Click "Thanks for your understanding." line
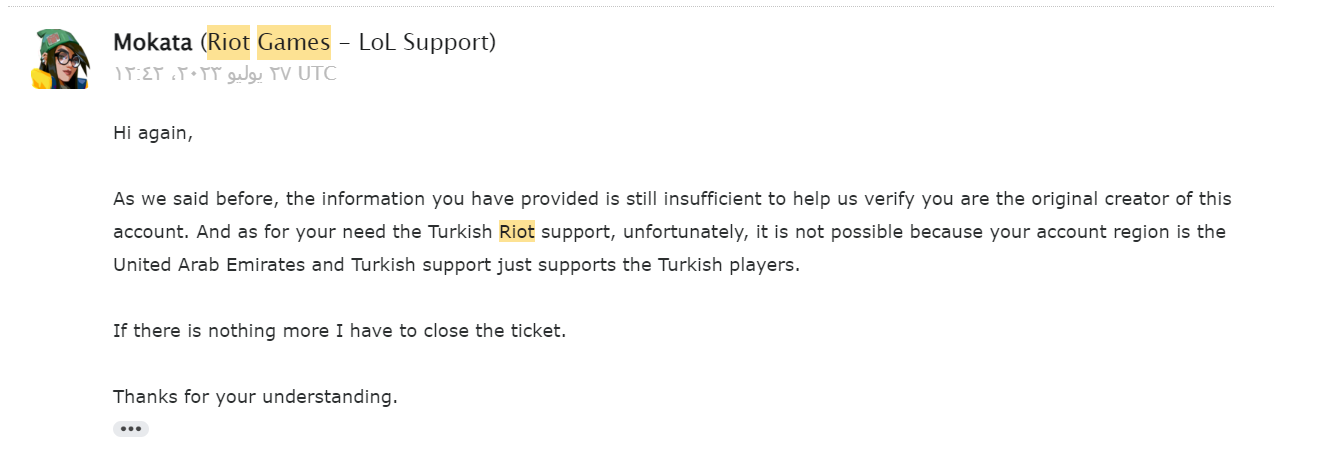Image resolution: width=1335 pixels, height=466 pixels. pyautogui.click(x=255, y=396)
